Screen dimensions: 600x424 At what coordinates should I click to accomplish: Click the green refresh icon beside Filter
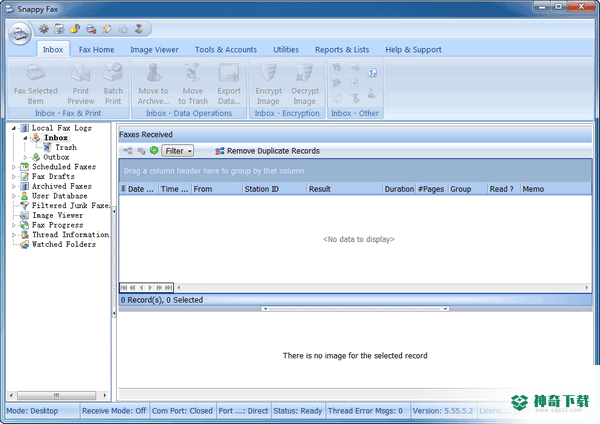(x=154, y=151)
